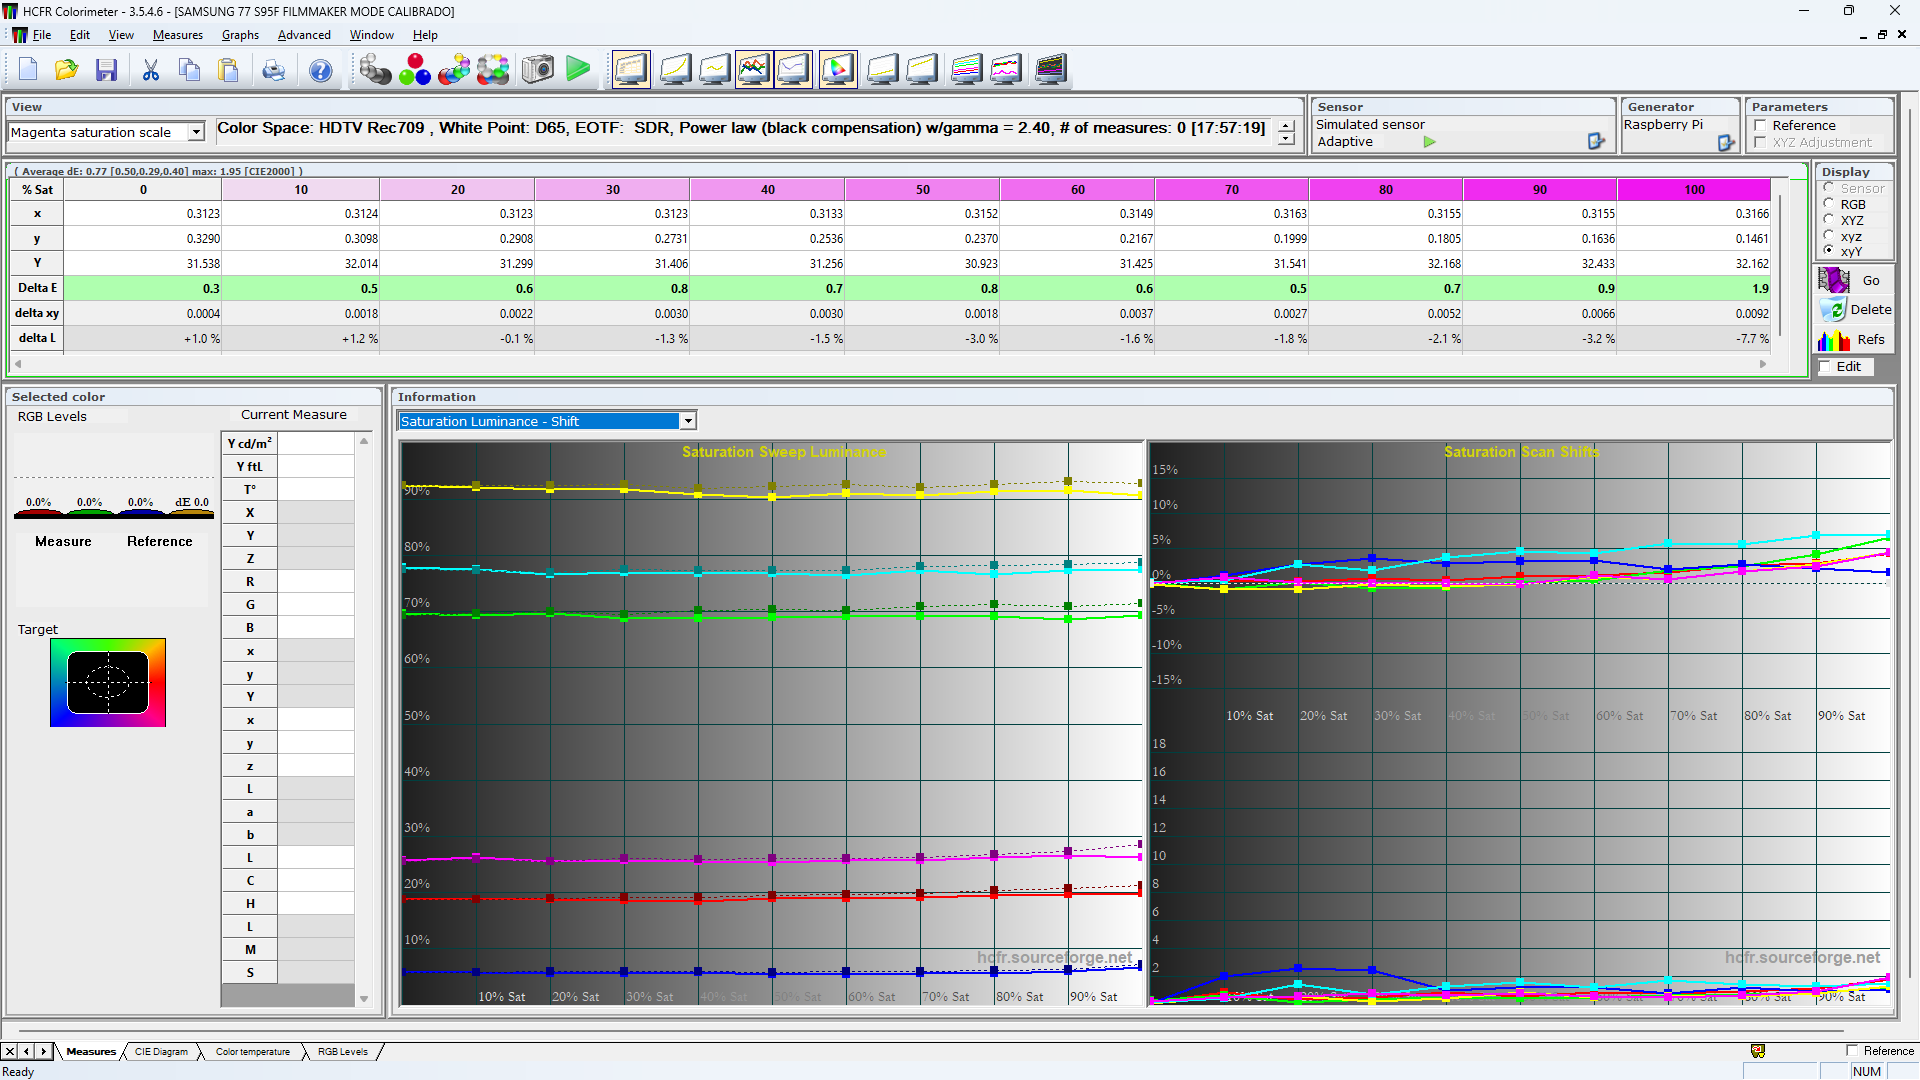Click the primary colors measure icon
1920x1080 pixels.
pos(414,70)
